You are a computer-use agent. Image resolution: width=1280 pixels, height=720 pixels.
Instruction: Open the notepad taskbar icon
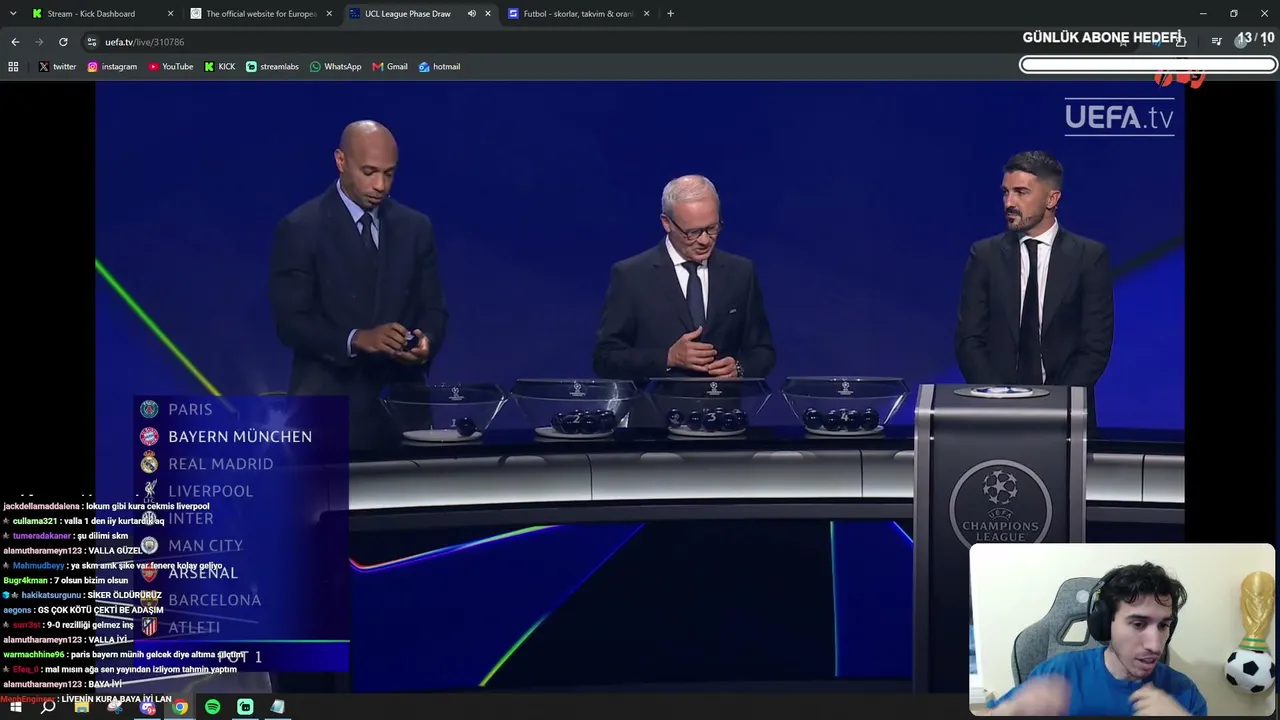click(278, 707)
